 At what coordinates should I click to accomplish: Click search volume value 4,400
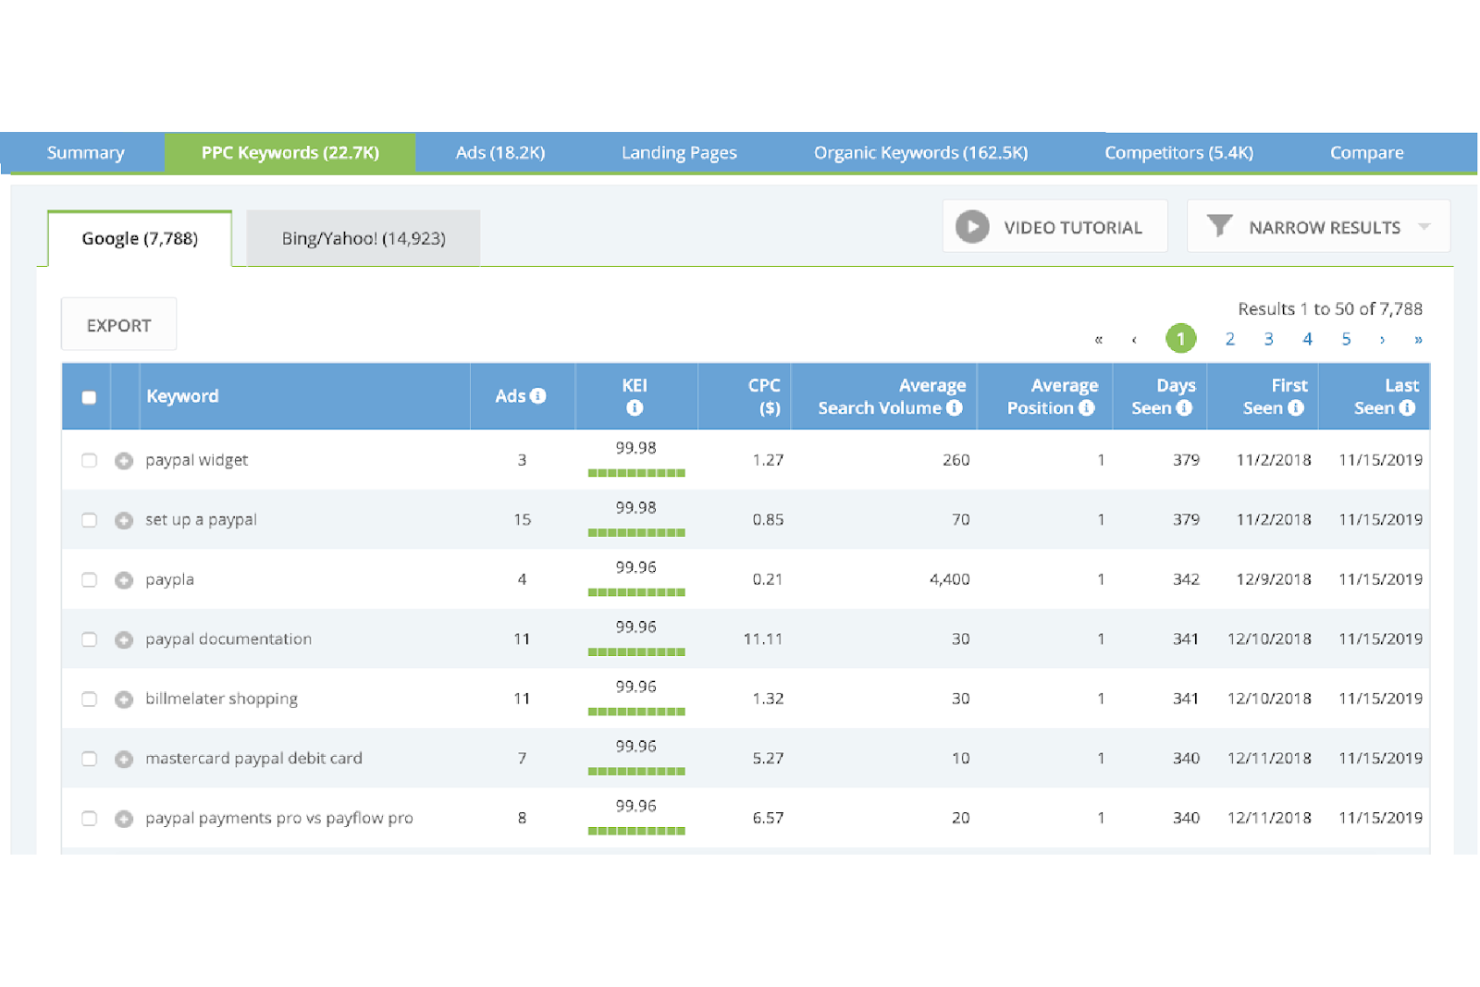[949, 579]
